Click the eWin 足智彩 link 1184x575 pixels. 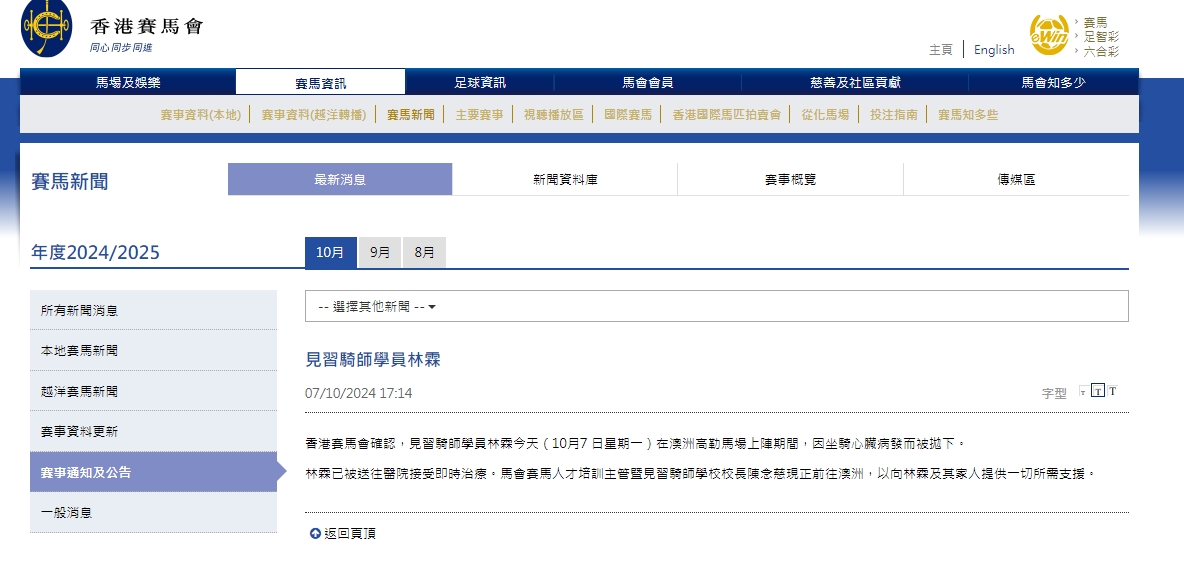[1101, 36]
